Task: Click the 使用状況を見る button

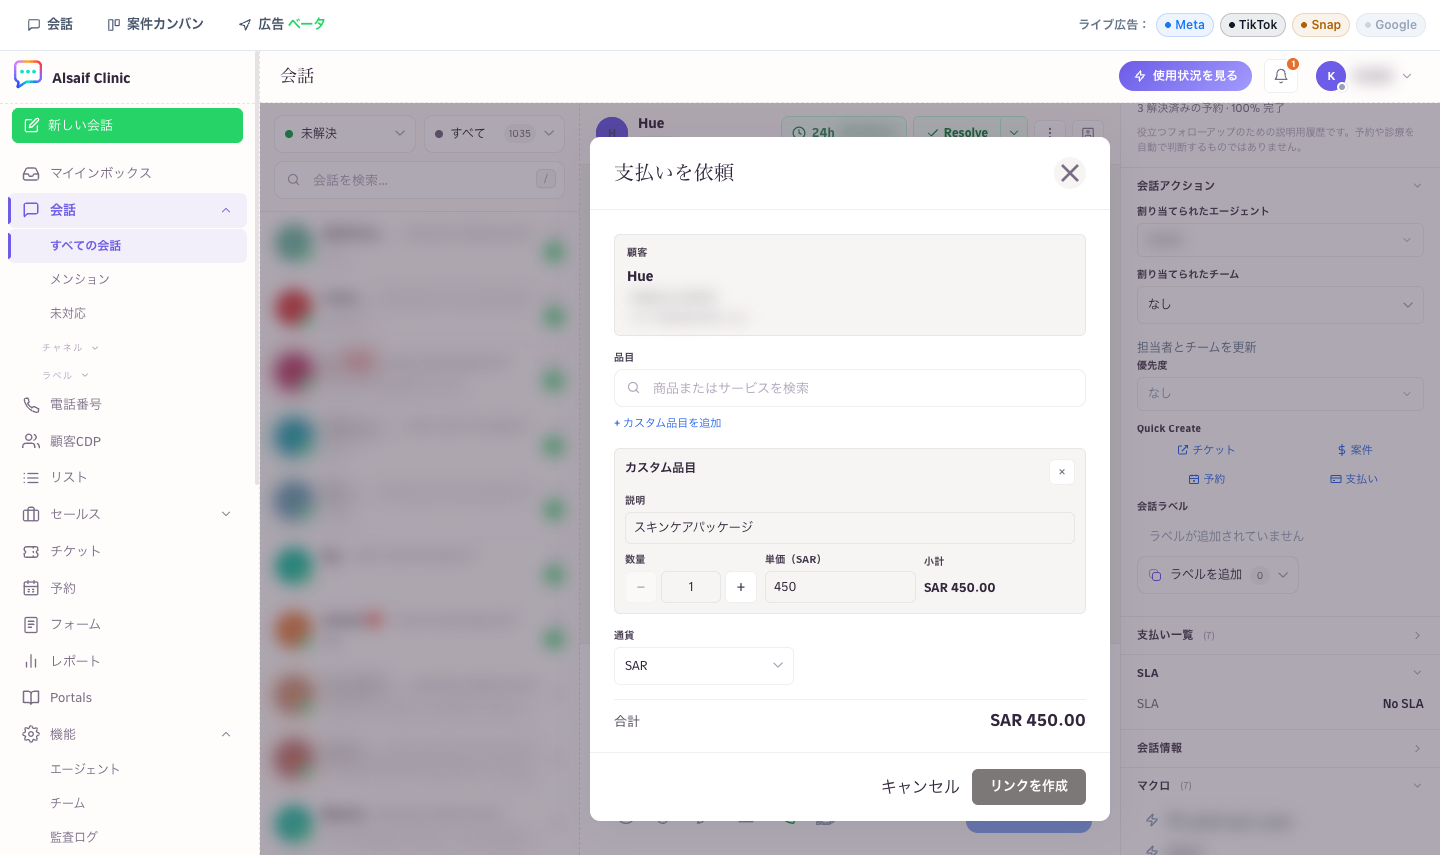Action: pos(1186,76)
